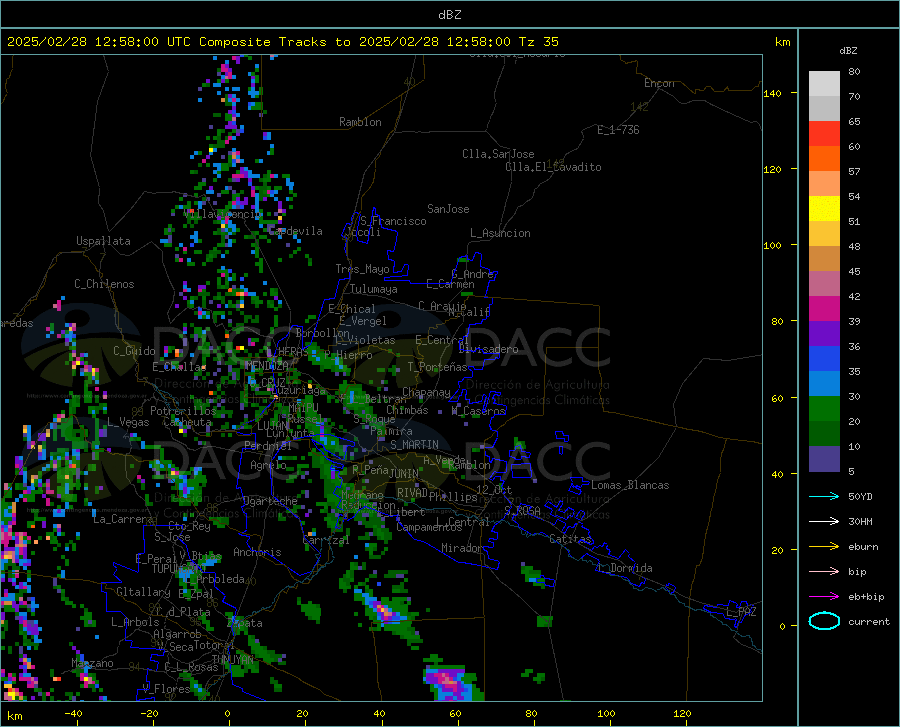Pick the brown-orange 48 dBZ legend swatch
This screenshot has width=900, height=727.
pos(824,259)
